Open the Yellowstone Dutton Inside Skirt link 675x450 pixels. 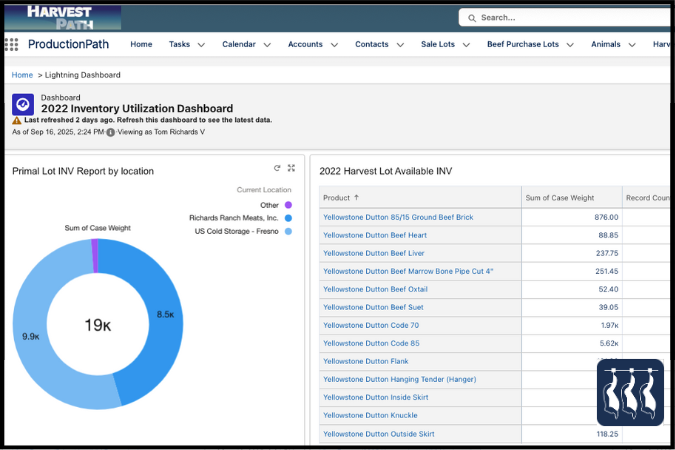(x=376, y=397)
